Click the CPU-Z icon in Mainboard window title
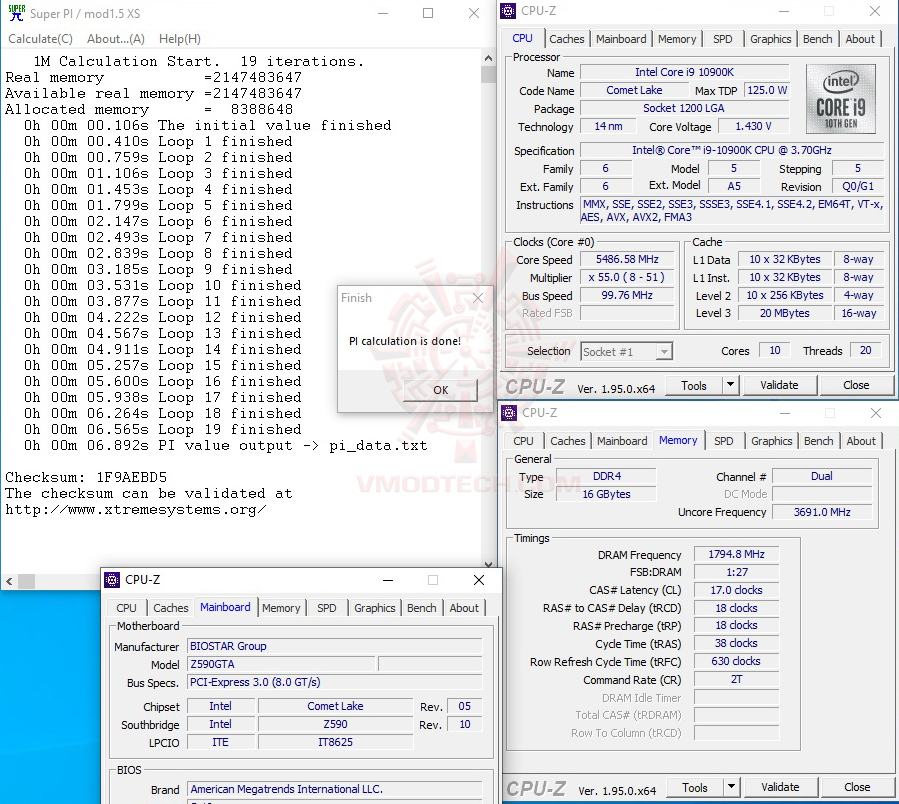 [112, 580]
